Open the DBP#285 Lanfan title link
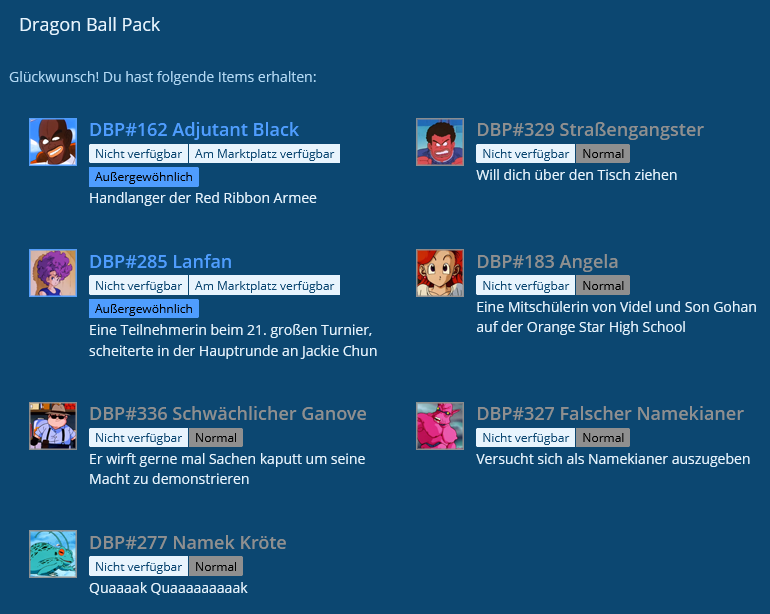770x614 pixels. [160, 262]
